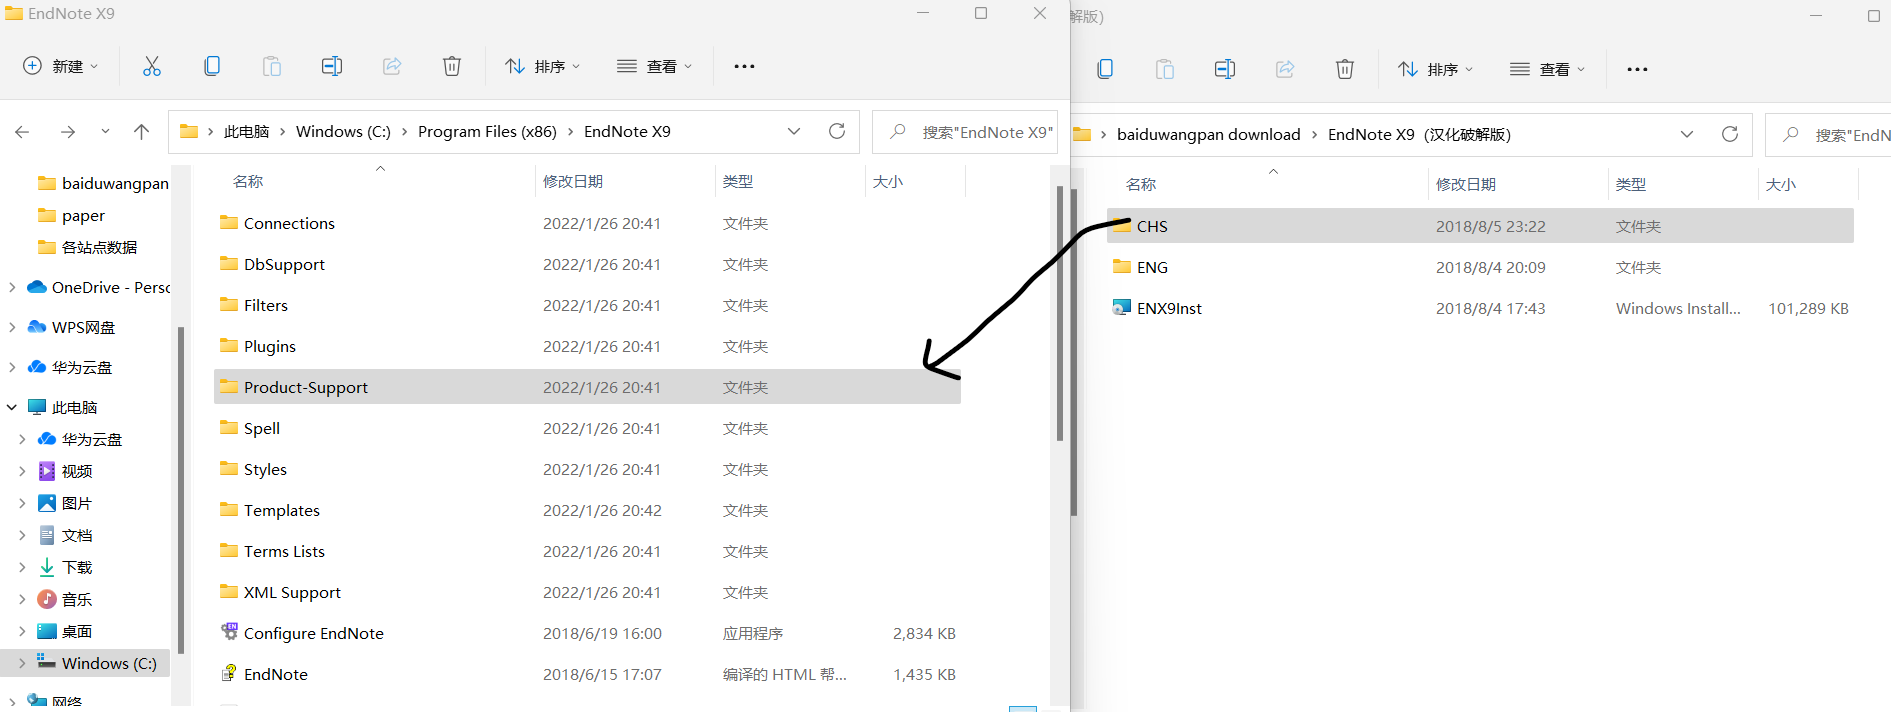This screenshot has height=712, width=1891.
Task: Select baiduwangpan in quick access pane
Action: pyautogui.click(x=102, y=183)
